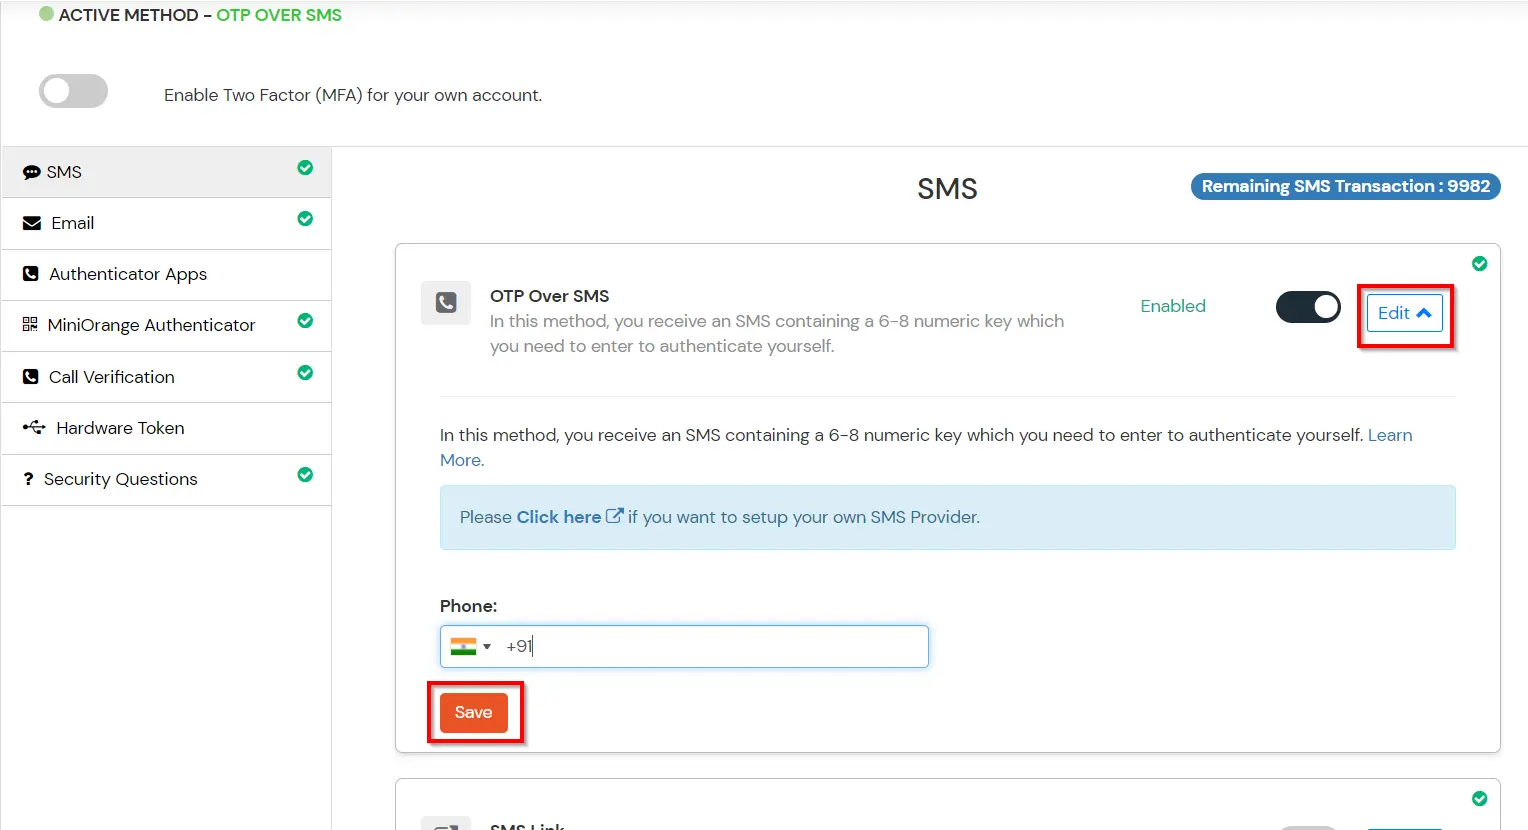Open the country code flag dropdown

click(x=471, y=646)
